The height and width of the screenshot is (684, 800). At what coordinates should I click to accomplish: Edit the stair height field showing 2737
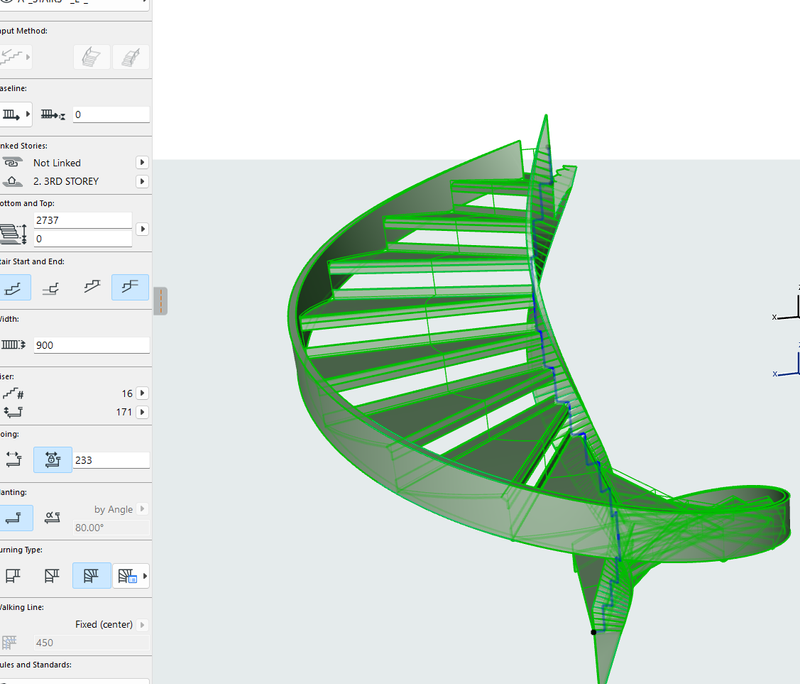[83, 220]
